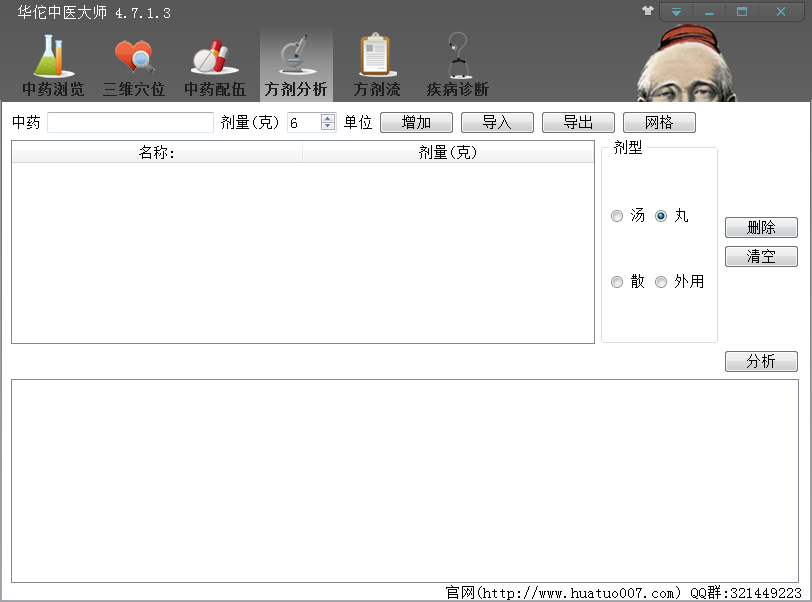Click the analysis result text area
The height and width of the screenshot is (602, 812).
click(405, 481)
